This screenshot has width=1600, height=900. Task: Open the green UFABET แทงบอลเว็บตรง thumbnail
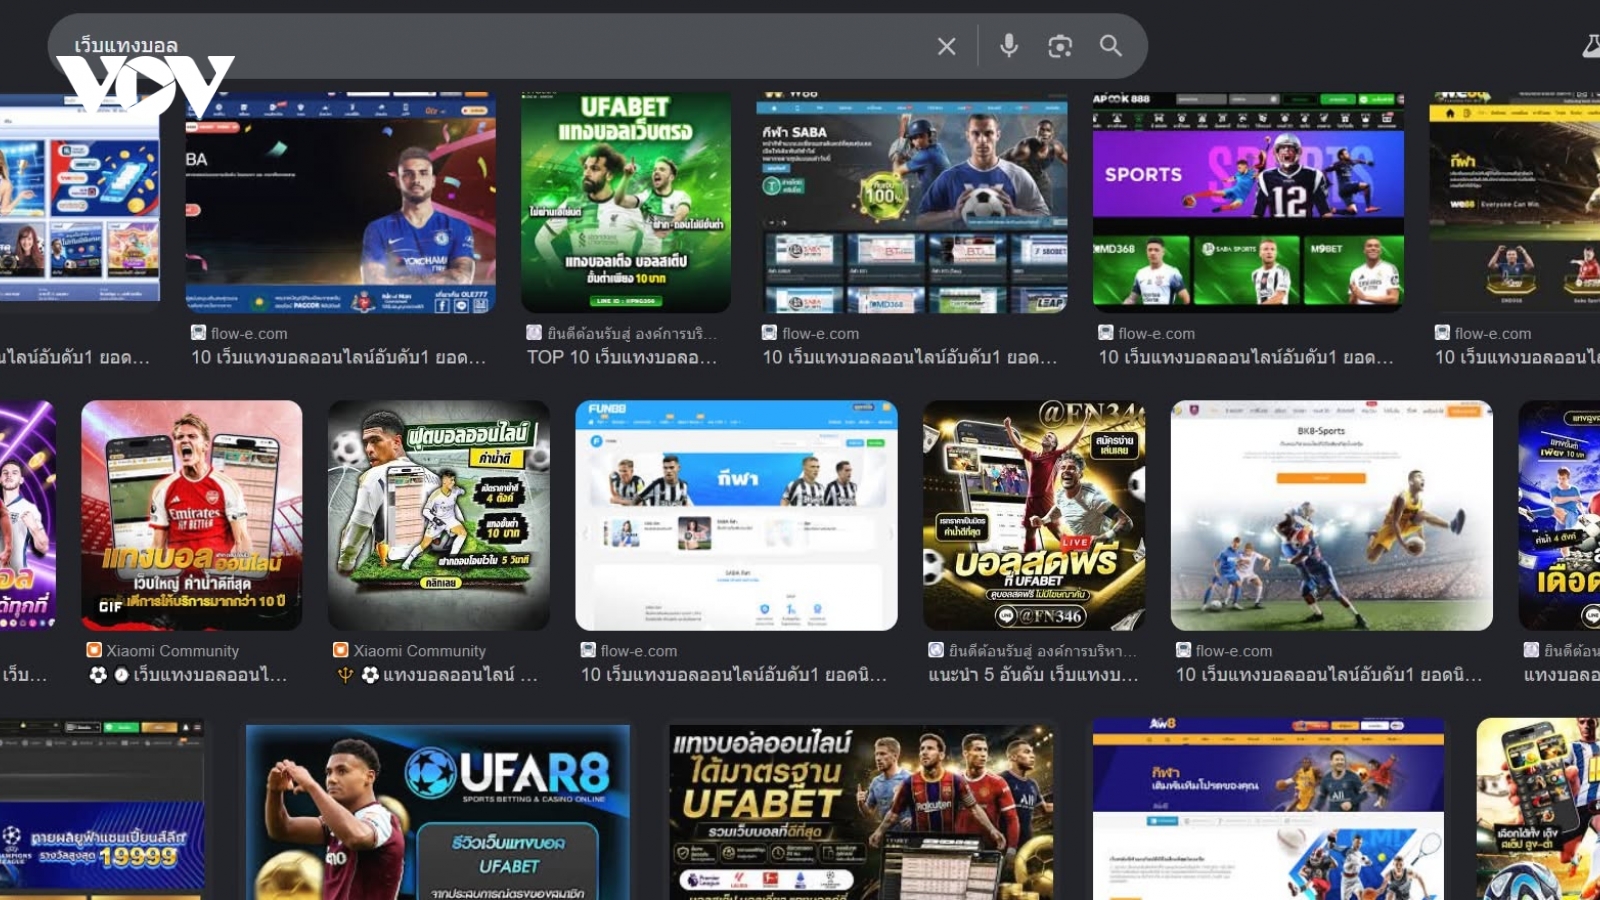[x=626, y=203]
